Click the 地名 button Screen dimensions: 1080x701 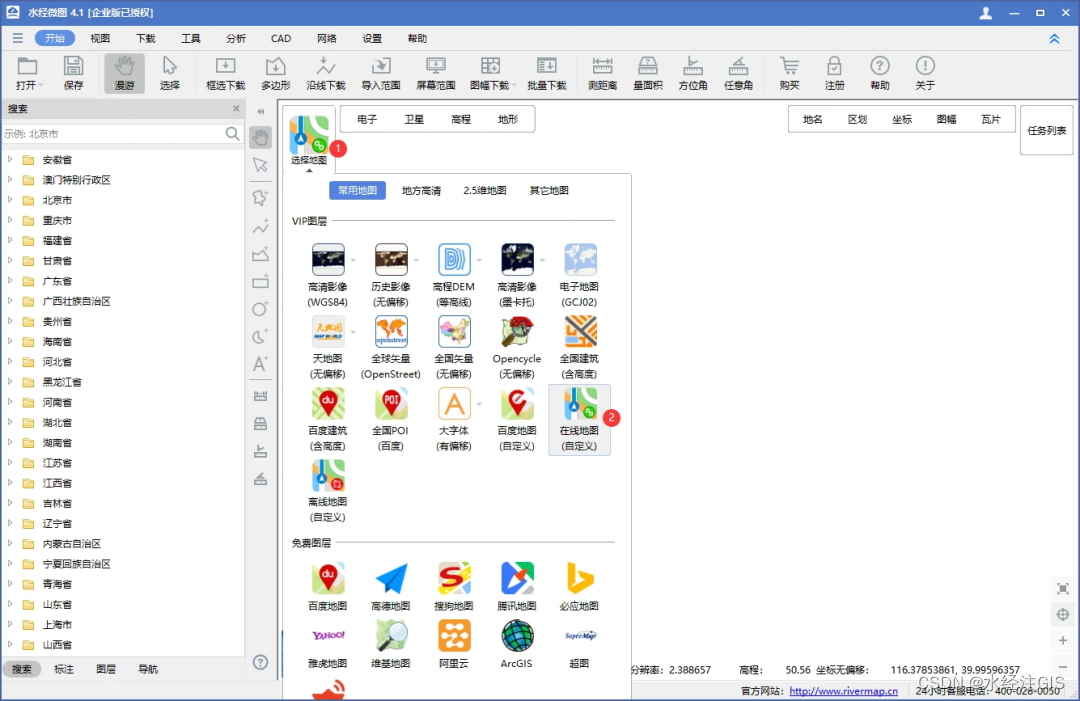(813, 120)
